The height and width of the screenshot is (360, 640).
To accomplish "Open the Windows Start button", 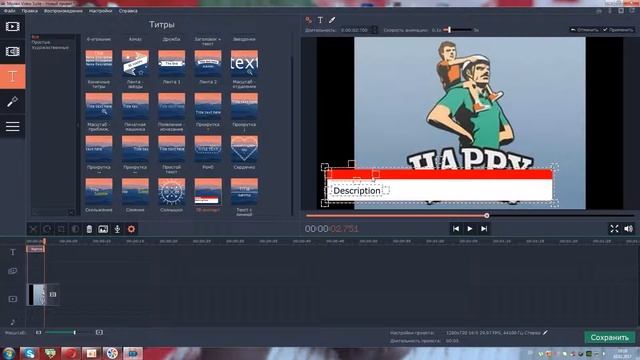I will point(8,353).
